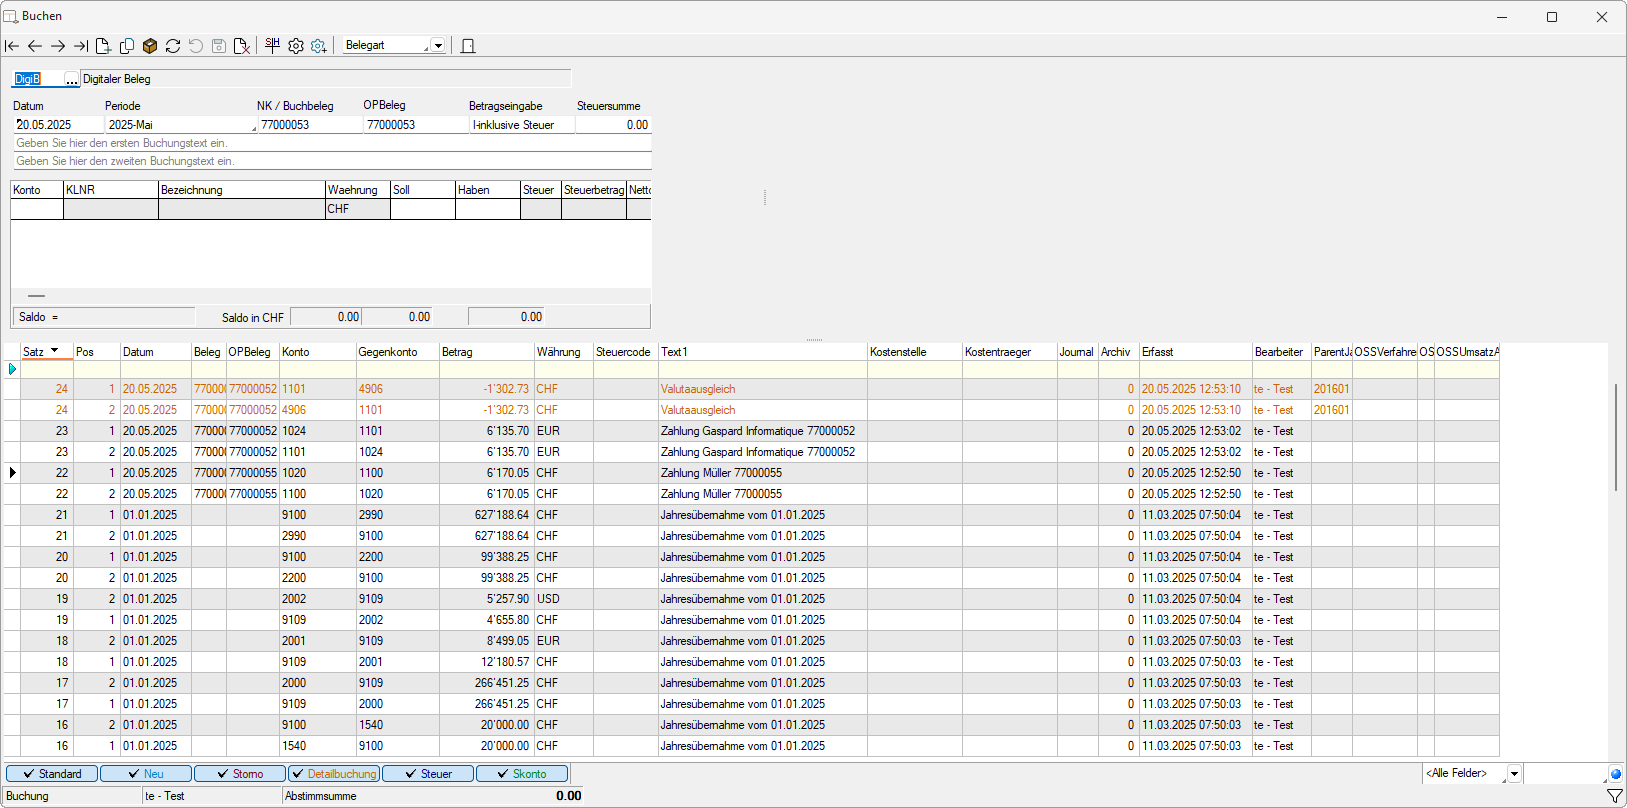This screenshot has width=1627, height=808.
Task: Click the exit door icon
Action: 468,46
